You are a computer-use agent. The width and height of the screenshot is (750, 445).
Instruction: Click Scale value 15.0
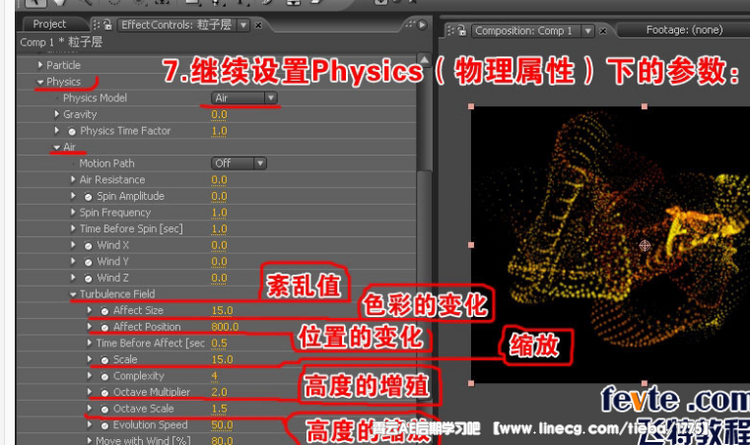click(x=222, y=359)
